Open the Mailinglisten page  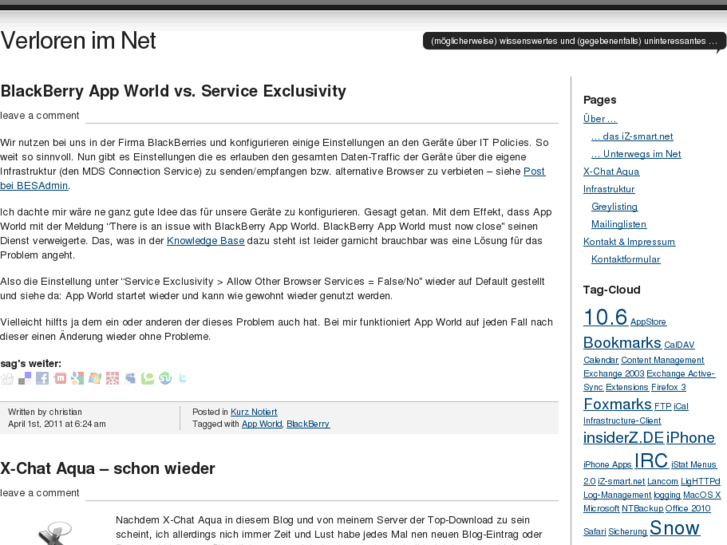(x=619, y=224)
